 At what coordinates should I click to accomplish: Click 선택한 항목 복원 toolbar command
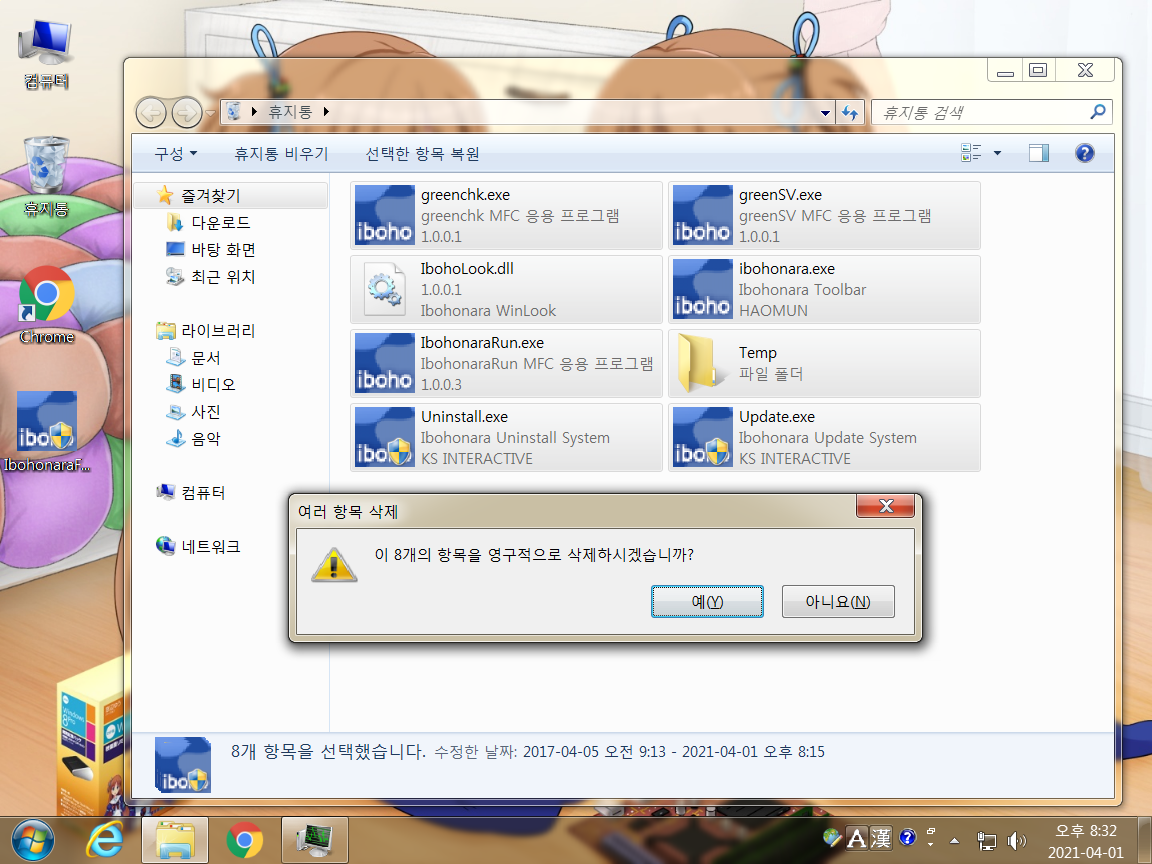(422, 154)
